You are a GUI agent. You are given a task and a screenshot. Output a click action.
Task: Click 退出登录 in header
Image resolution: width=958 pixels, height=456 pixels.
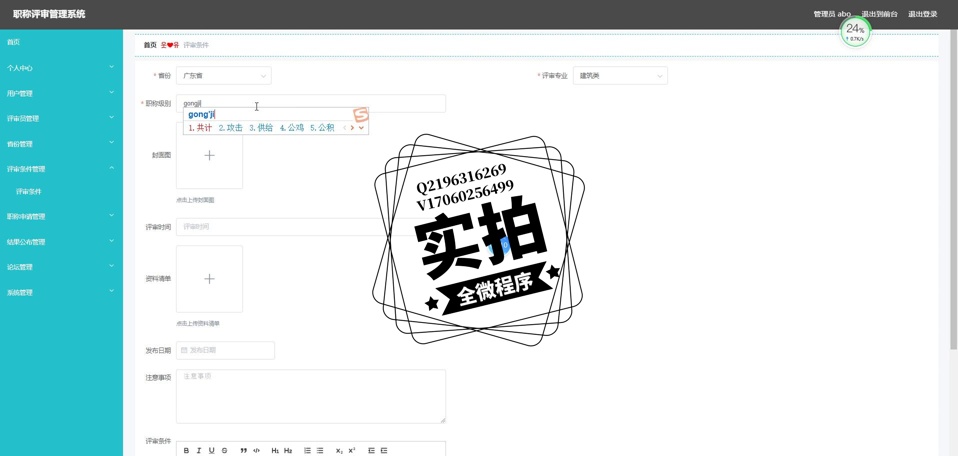tap(923, 14)
